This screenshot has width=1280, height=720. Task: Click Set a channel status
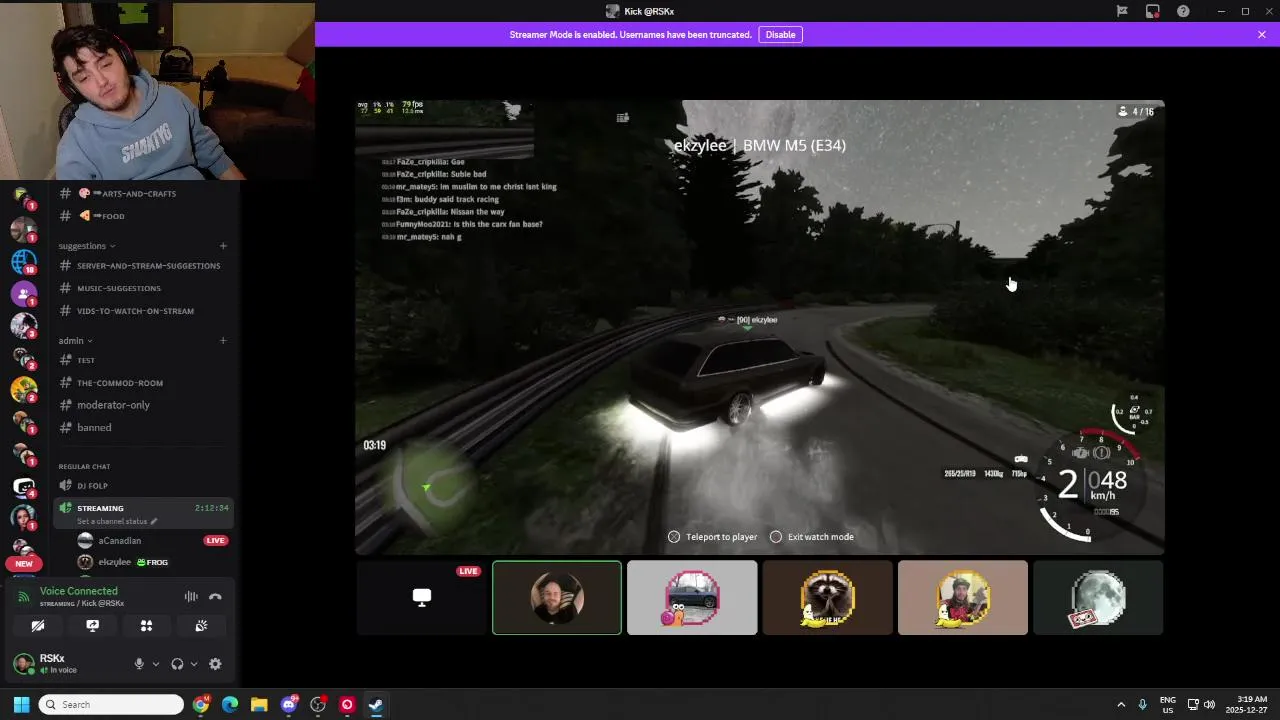click(x=117, y=521)
